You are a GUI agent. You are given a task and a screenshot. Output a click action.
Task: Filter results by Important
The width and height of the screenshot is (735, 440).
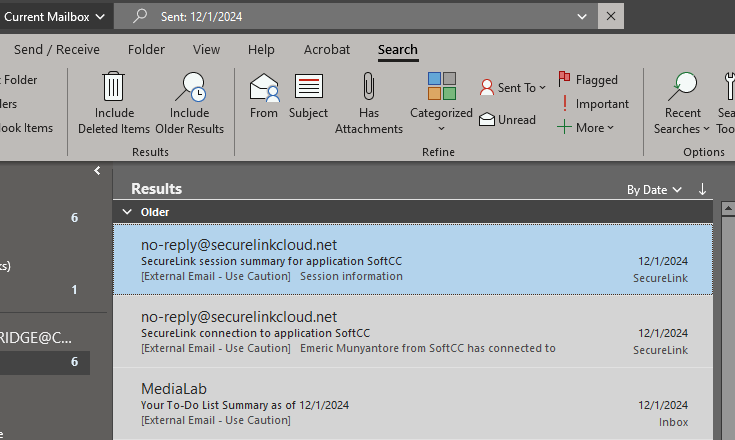click(x=594, y=104)
